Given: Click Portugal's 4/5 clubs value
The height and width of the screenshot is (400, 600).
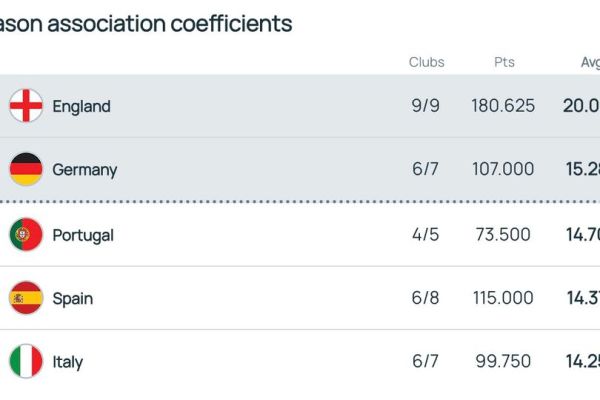Looking at the screenshot, I should (x=426, y=235).
